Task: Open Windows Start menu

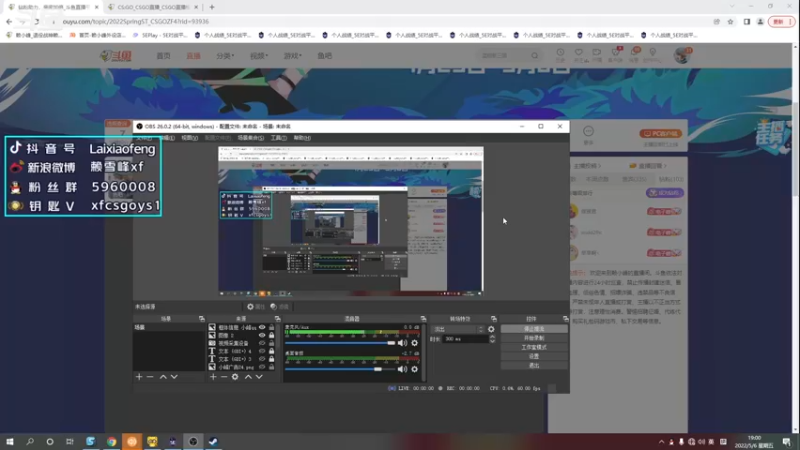Action: point(9,441)
